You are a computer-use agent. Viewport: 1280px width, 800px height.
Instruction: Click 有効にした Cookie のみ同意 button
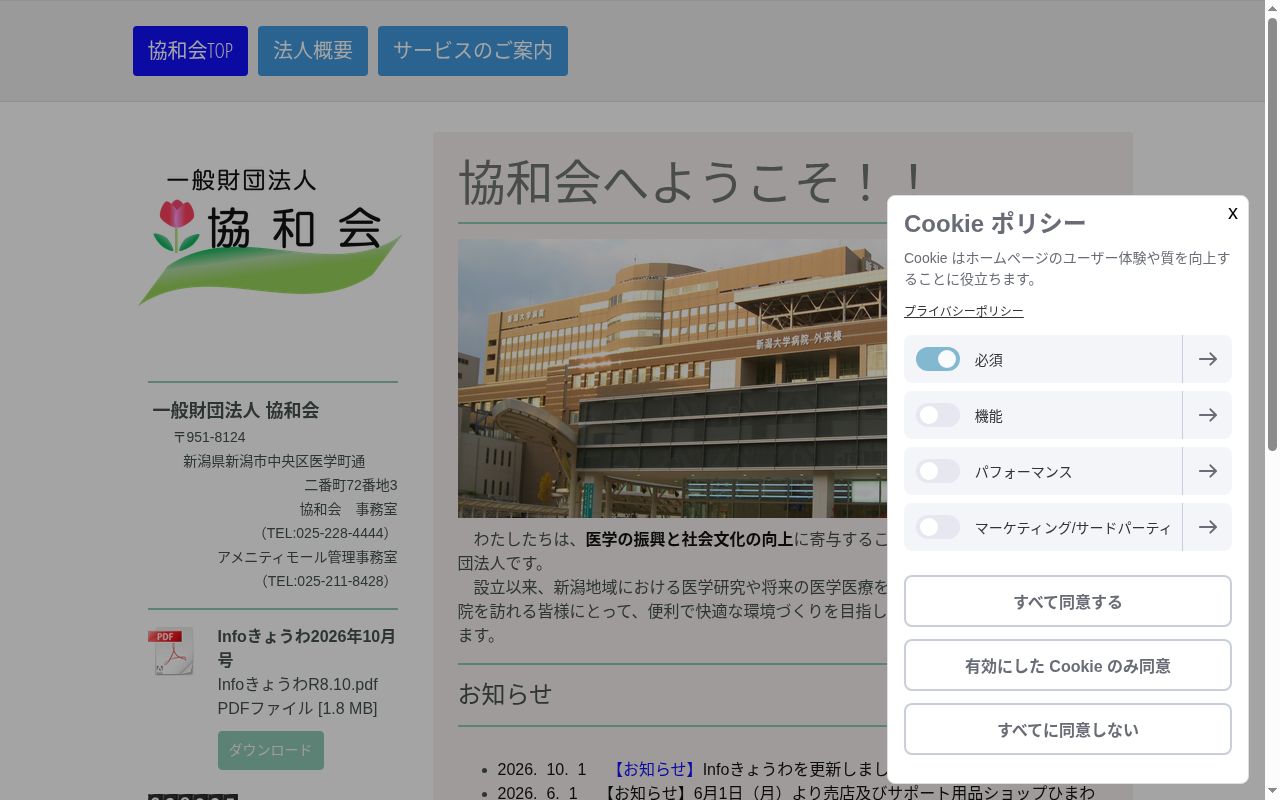point(1068,665)
